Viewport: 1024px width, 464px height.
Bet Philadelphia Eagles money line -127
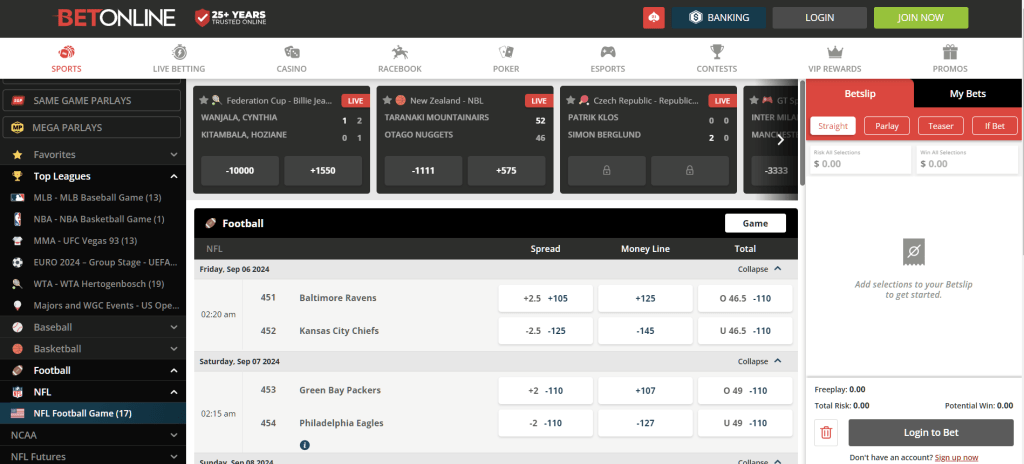pos(645,423)
